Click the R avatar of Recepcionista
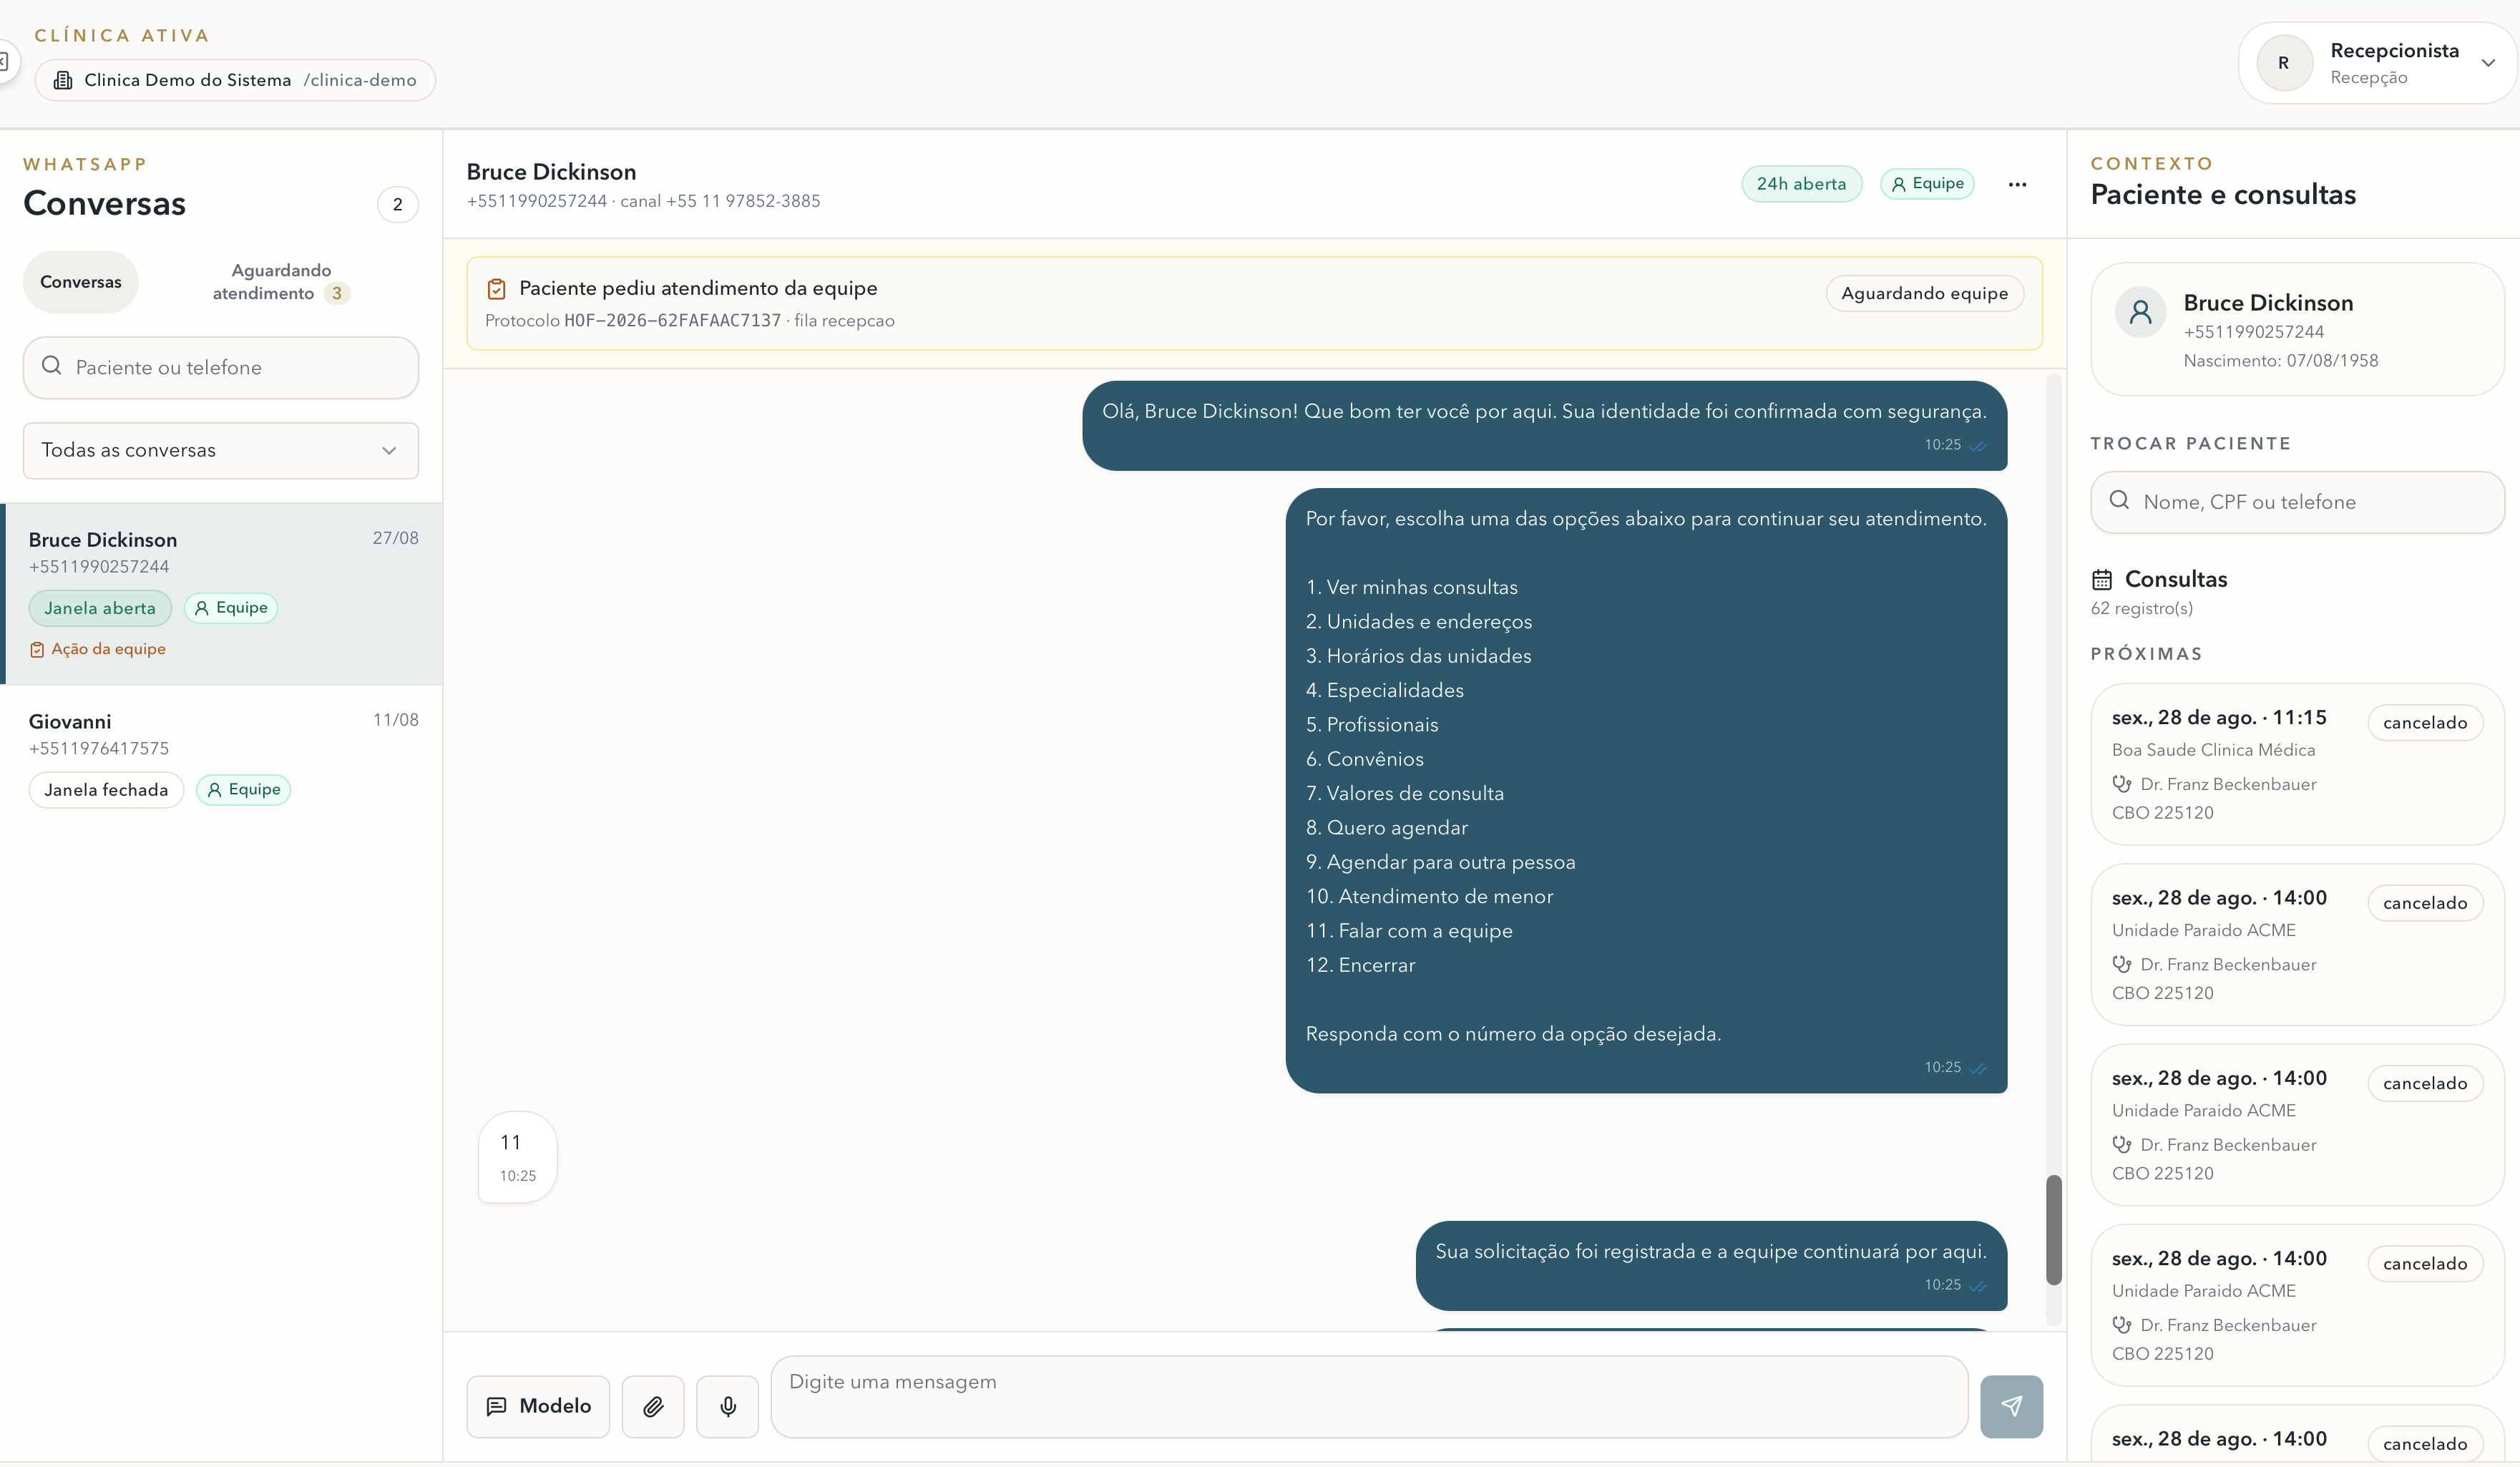The image size is (2520, 1467). [x=2284, y=63]
